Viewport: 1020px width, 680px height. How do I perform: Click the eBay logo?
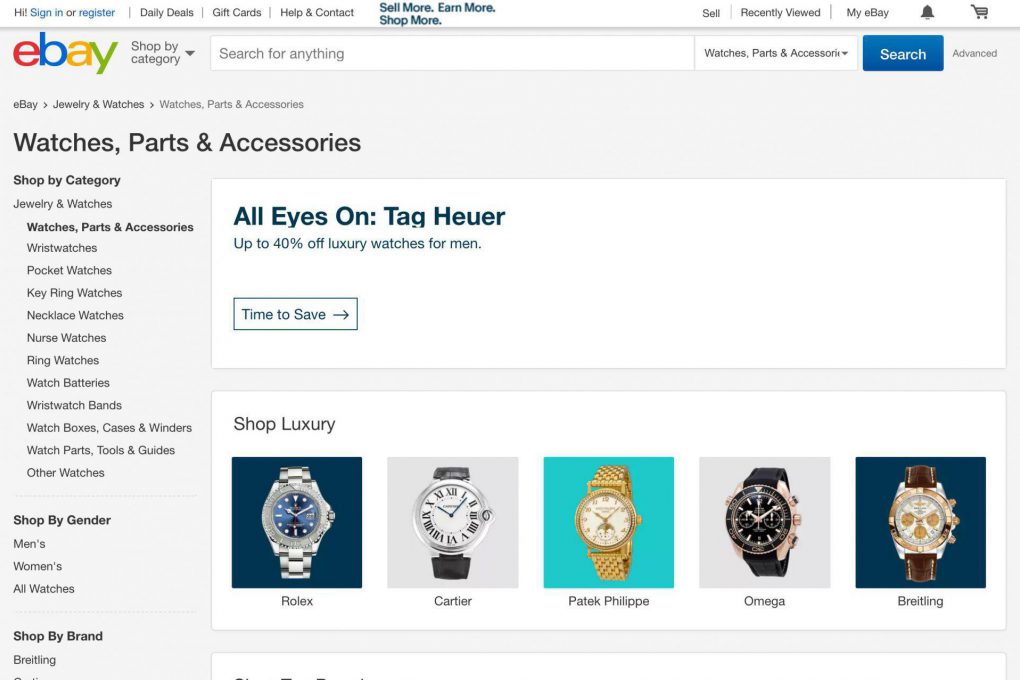[x=65, y=53]
